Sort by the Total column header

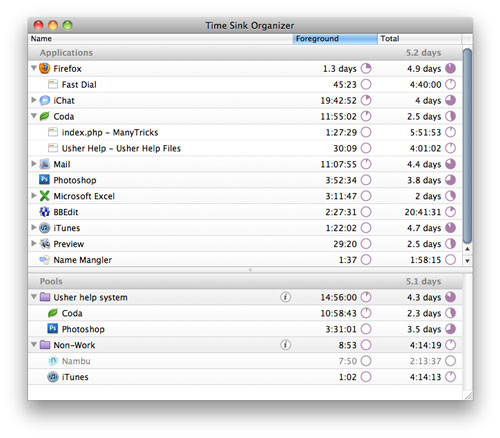click(x=420, y=39)
